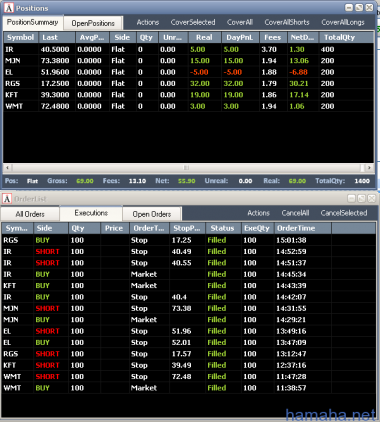Click the Positions window app logo icon
The image size is (380, 422).
9,8
